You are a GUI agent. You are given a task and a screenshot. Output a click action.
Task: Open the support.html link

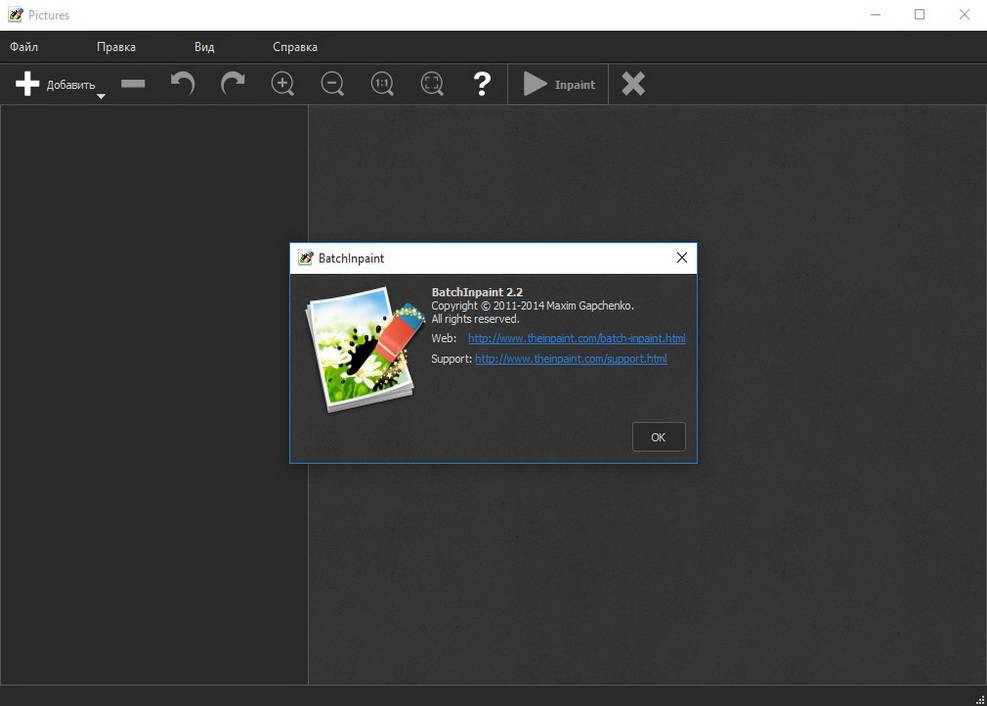pos(571,359)
